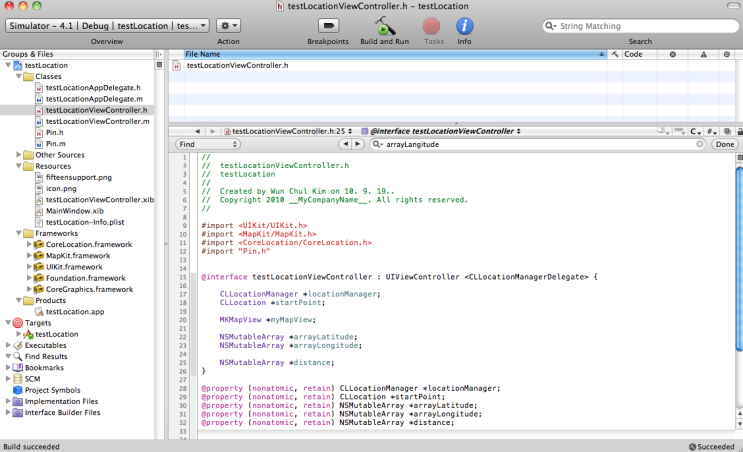Open the testLocationViewController.h:25 file history popup

pos(289,131)
